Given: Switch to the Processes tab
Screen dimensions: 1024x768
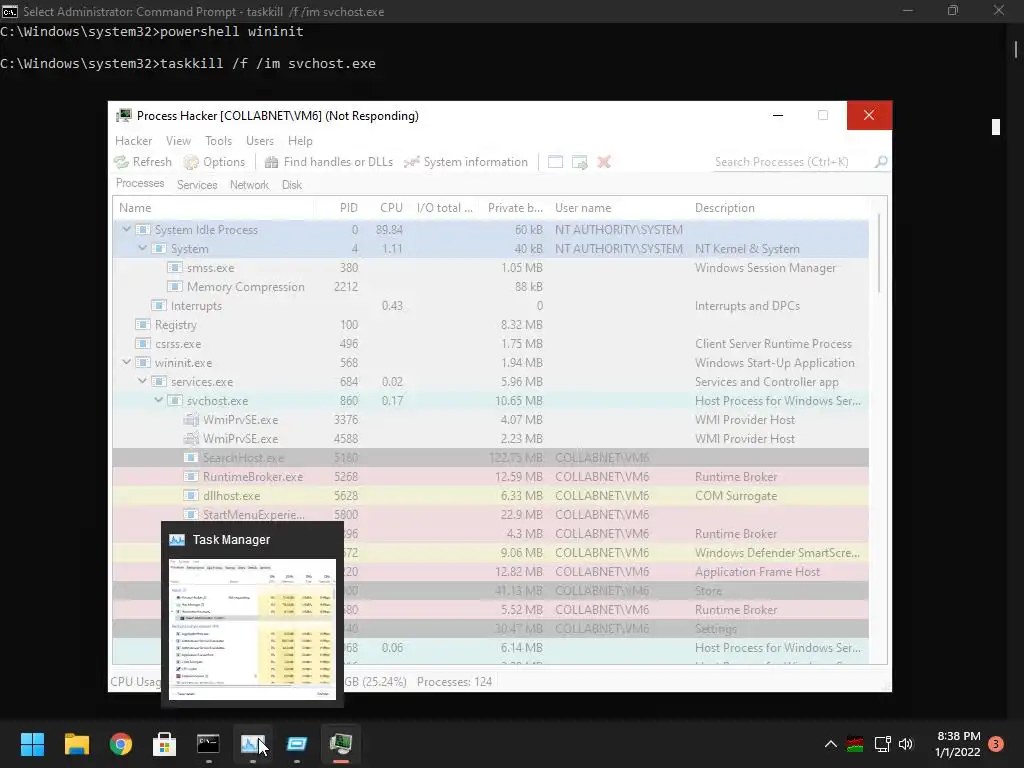Looking at the screenshot, I should (140, 184).
